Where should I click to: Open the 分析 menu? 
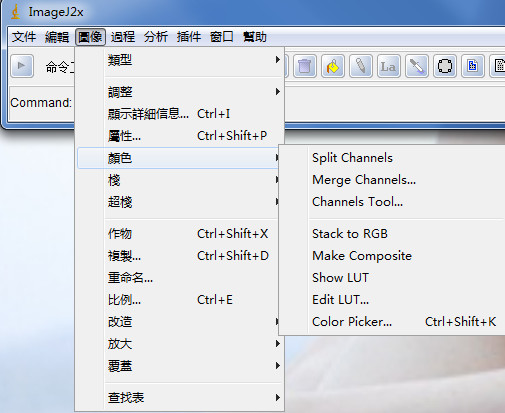click(156, 37)
